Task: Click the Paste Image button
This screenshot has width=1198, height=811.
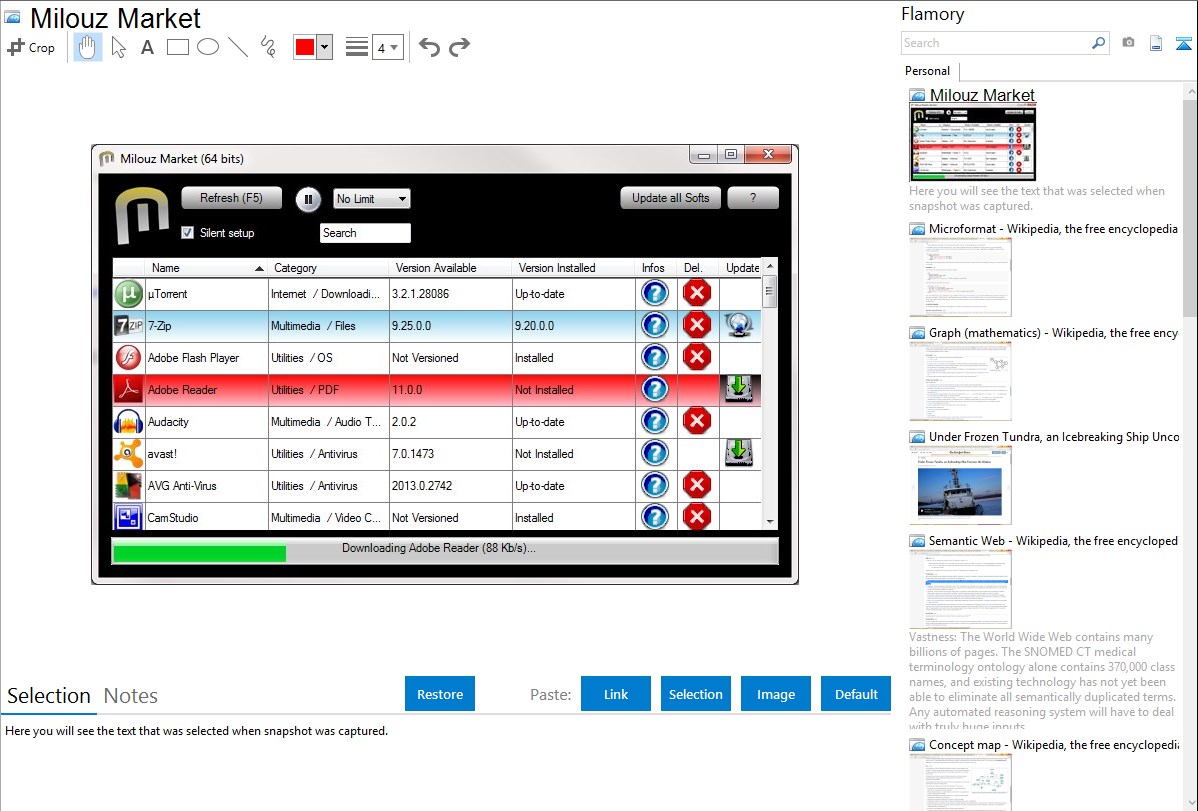Action: point(775,694)
